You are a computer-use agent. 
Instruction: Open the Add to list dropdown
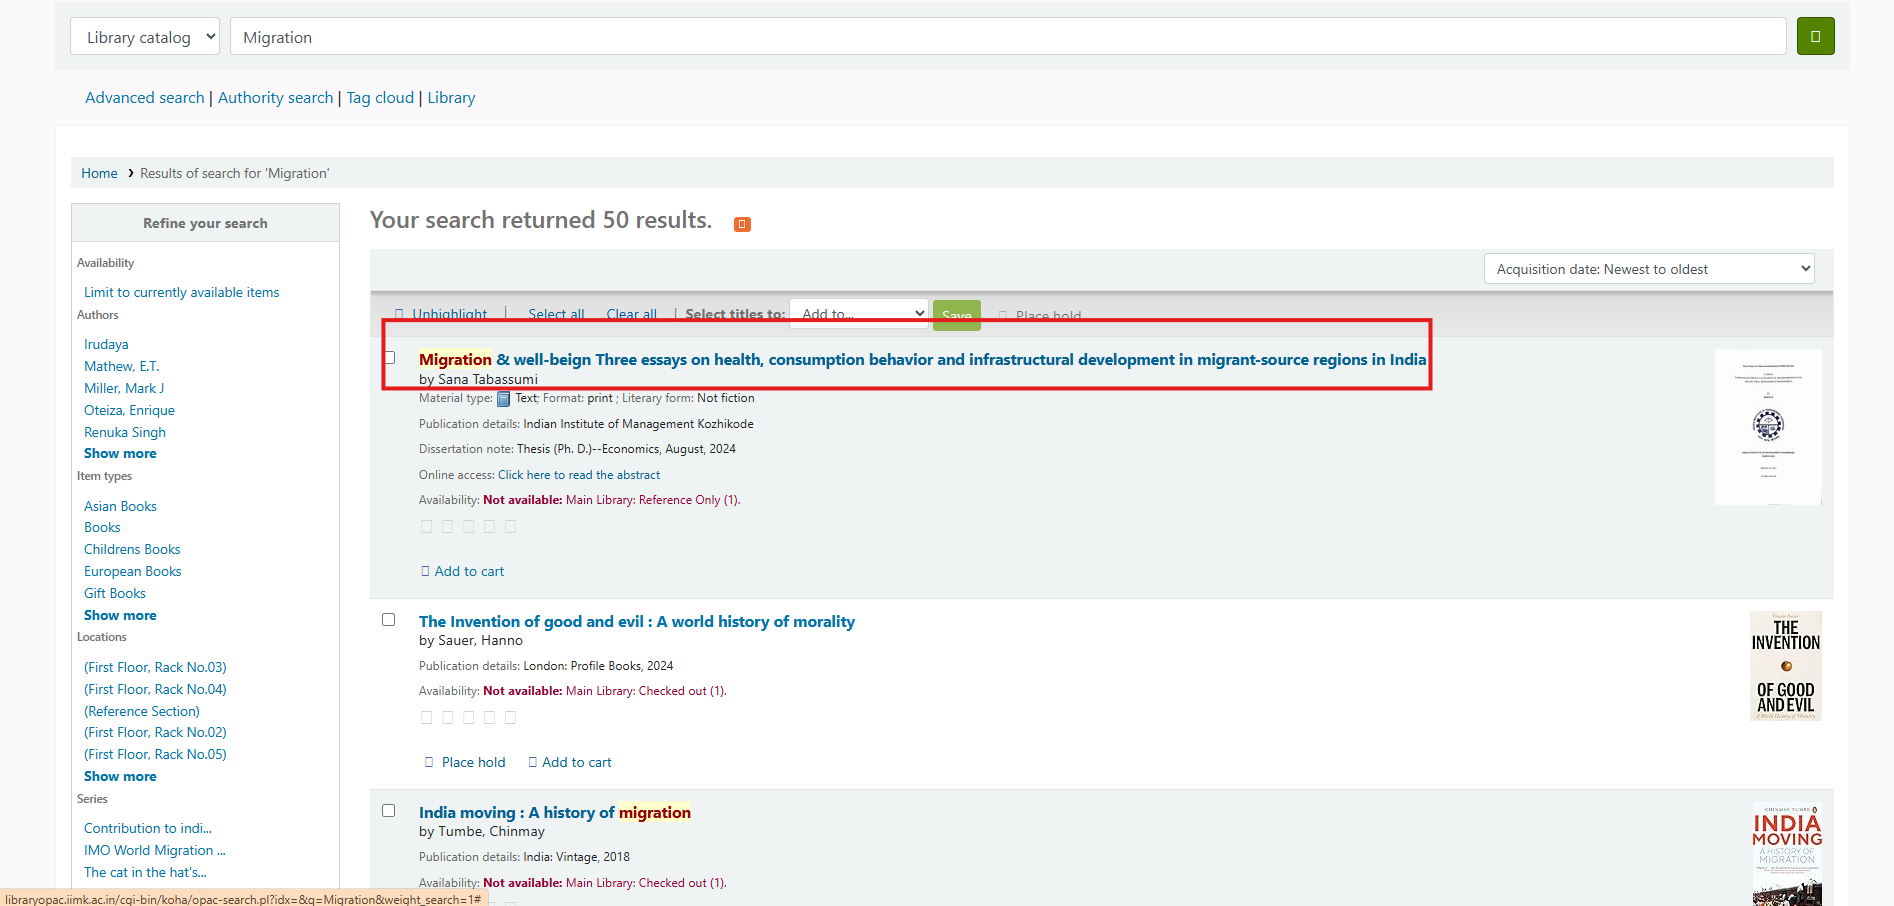[x=859, y=314]
